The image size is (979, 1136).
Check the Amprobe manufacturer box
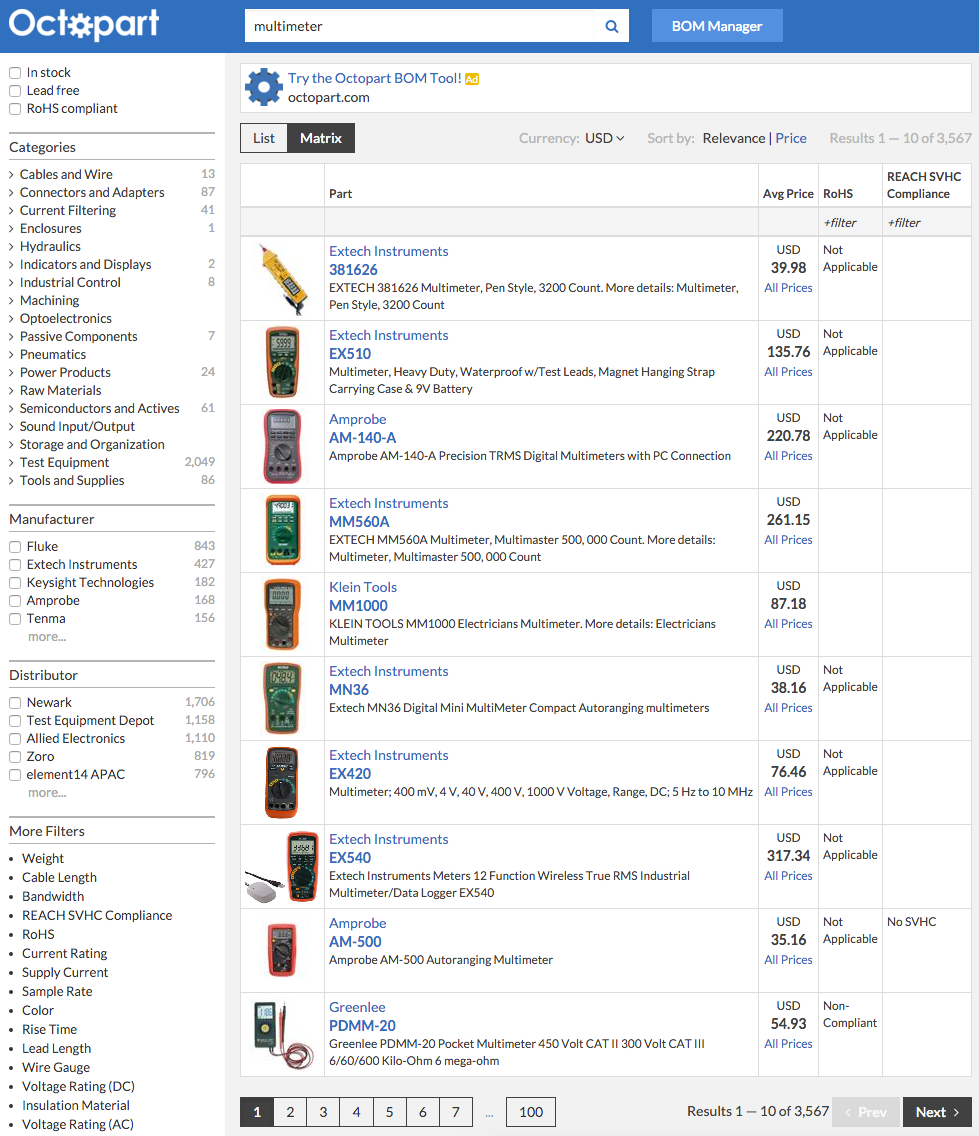(14, 601)
